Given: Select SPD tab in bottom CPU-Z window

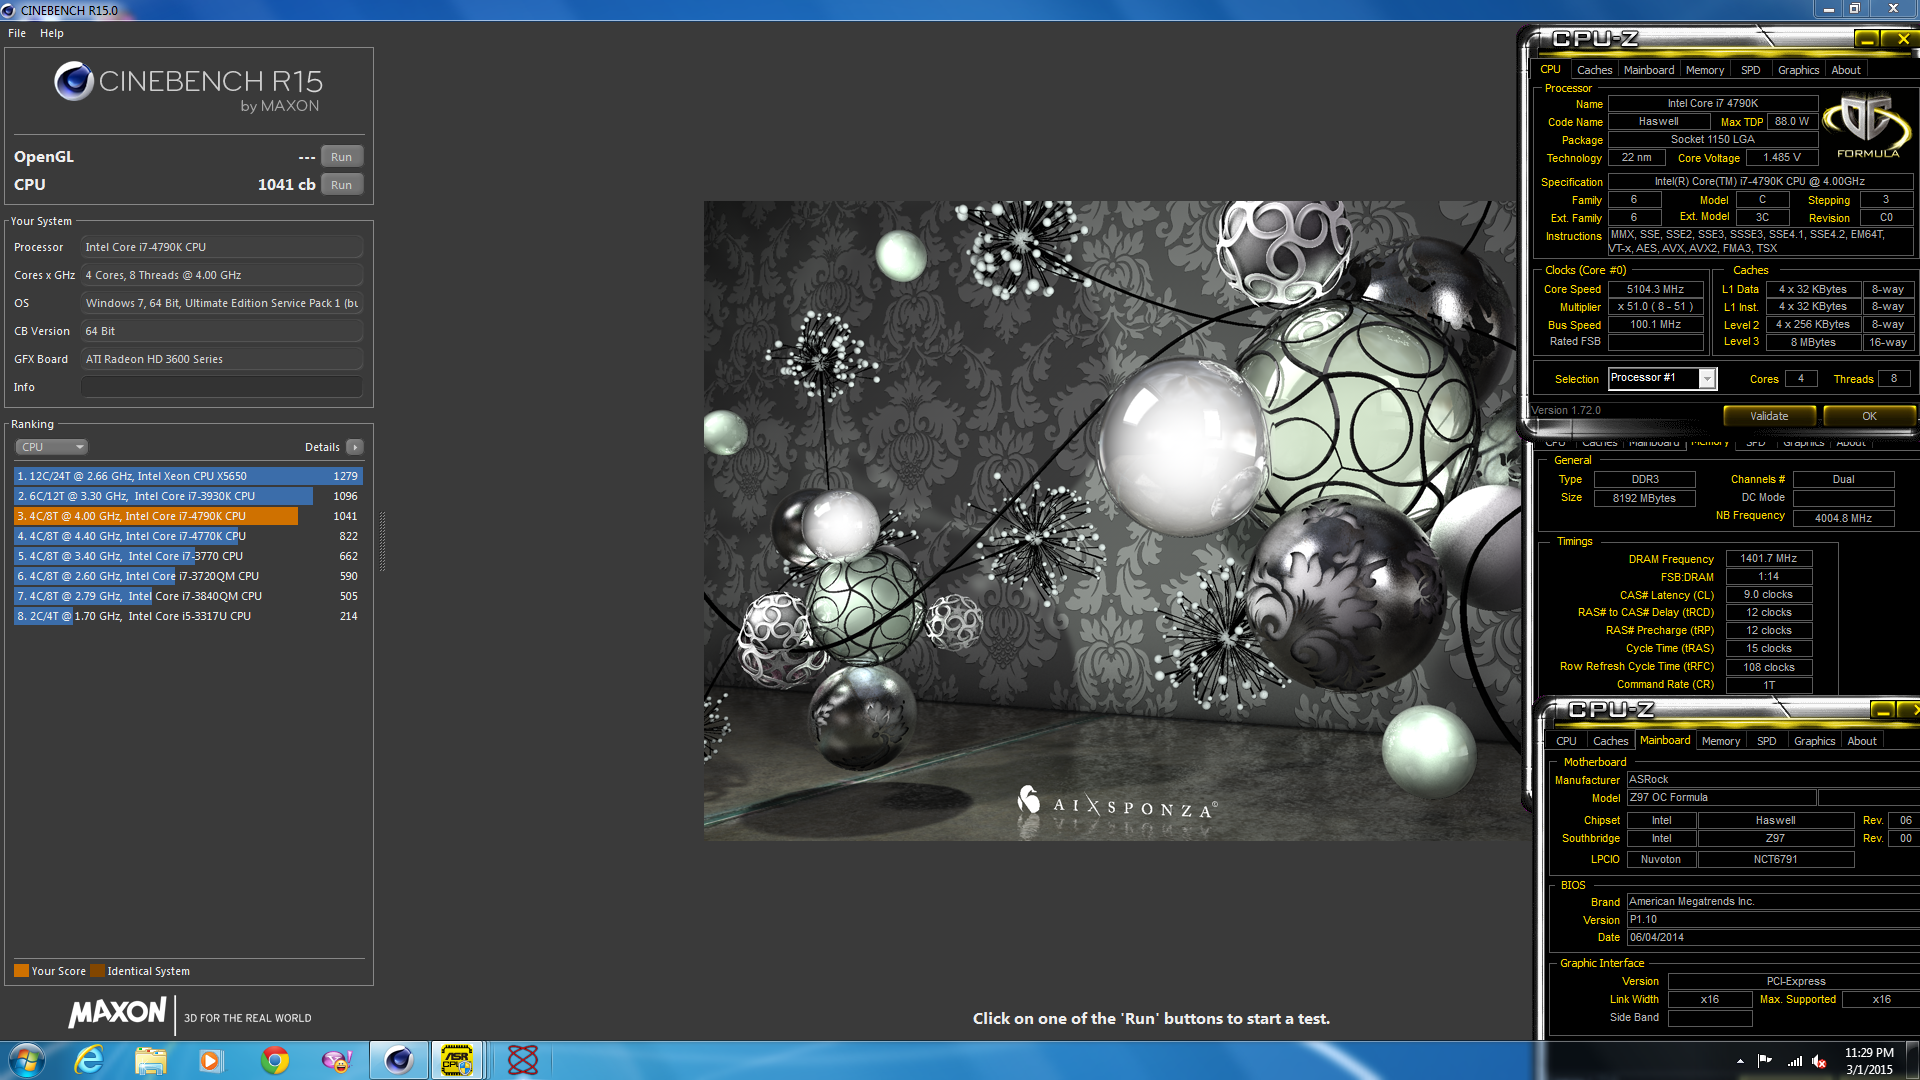Looking at the screenshot, I should point(1766,741).
